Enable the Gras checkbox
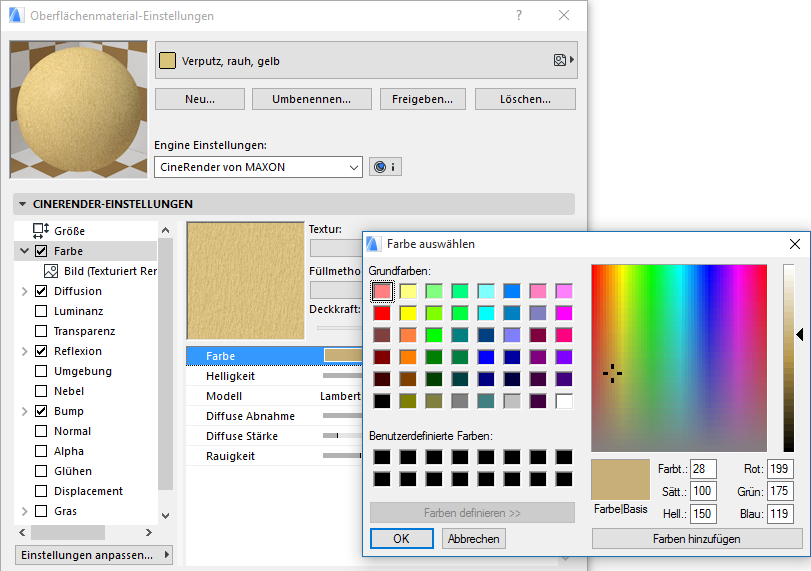Viewport: 811px width, 571px height. click(41, 511)
